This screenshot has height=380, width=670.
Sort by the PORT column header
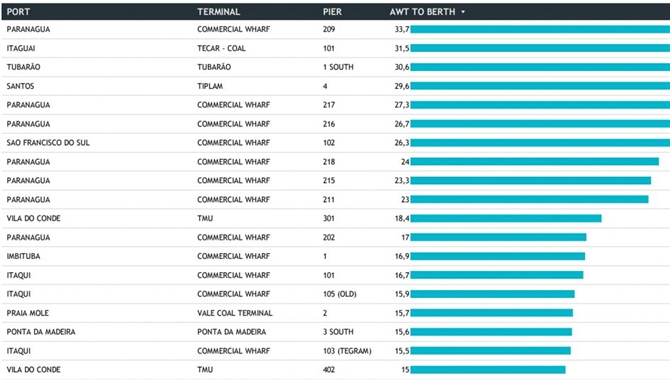18,12
